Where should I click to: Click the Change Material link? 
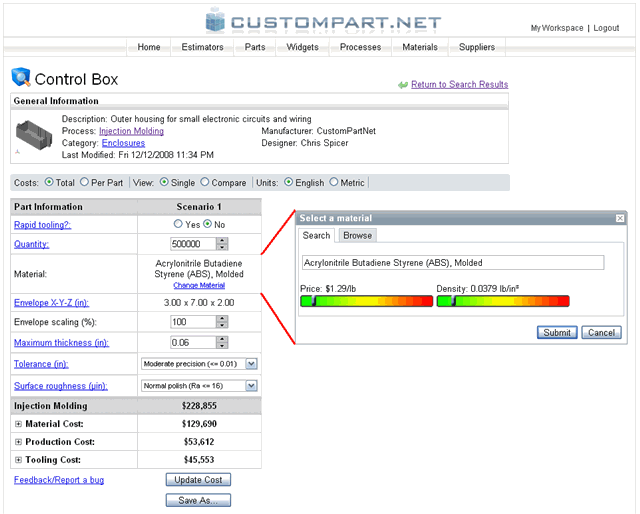click(199, 285)
